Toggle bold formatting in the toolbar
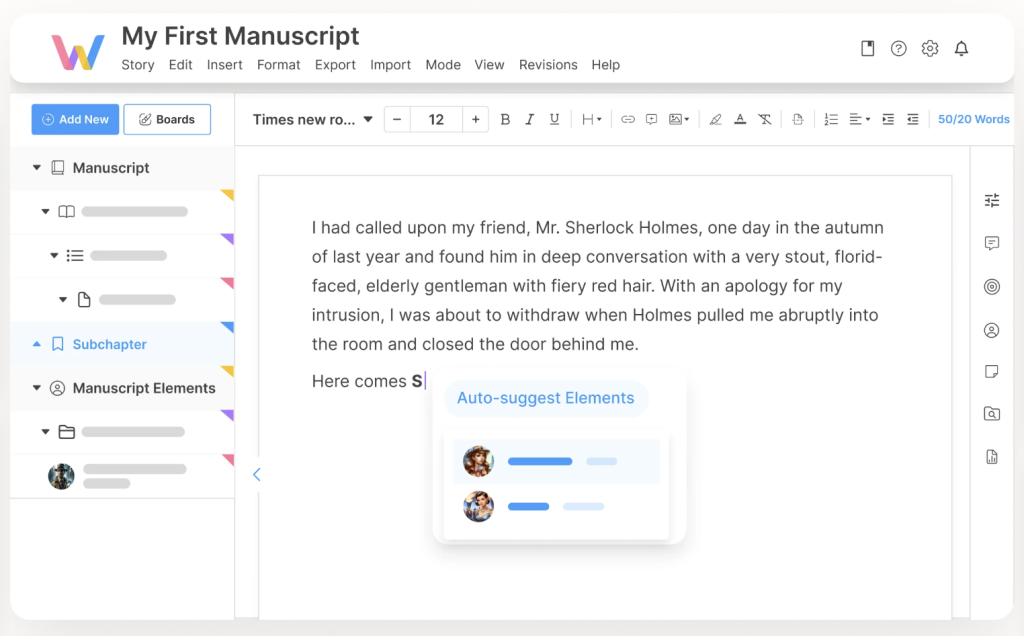 coord(505,119)
